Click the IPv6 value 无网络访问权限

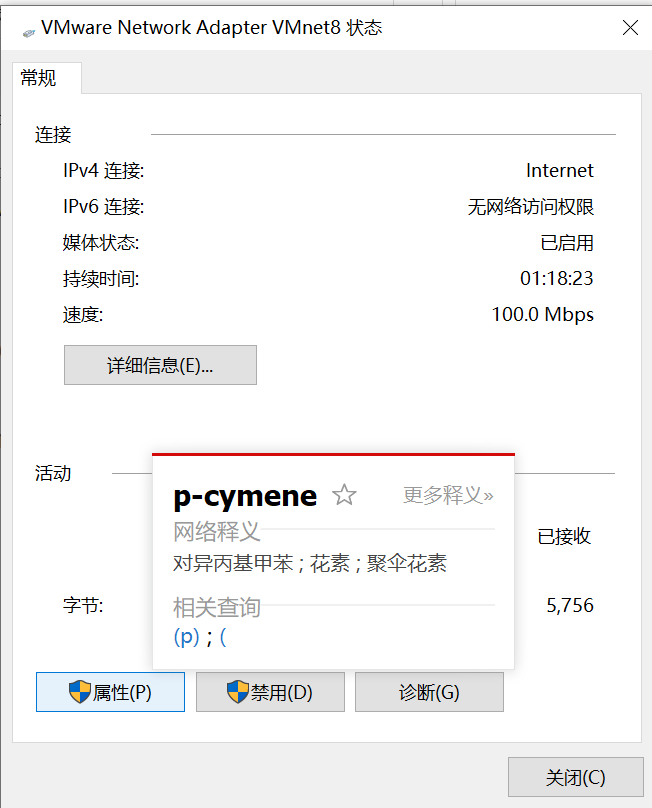(531, 207)
